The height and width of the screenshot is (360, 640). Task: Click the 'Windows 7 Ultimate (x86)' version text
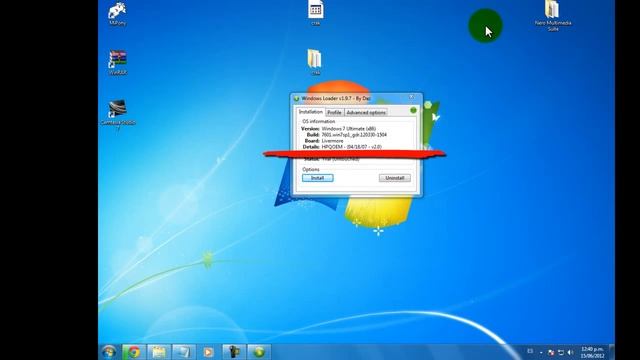(x=349, y=129)
